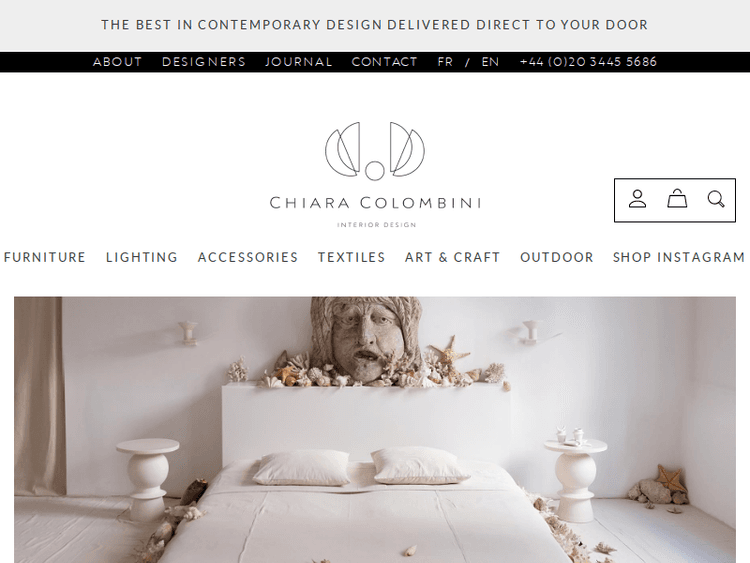Open the Designers menu item
Image resolution: width=750 pixels, height=563 pixels.
tap(204, 62)
